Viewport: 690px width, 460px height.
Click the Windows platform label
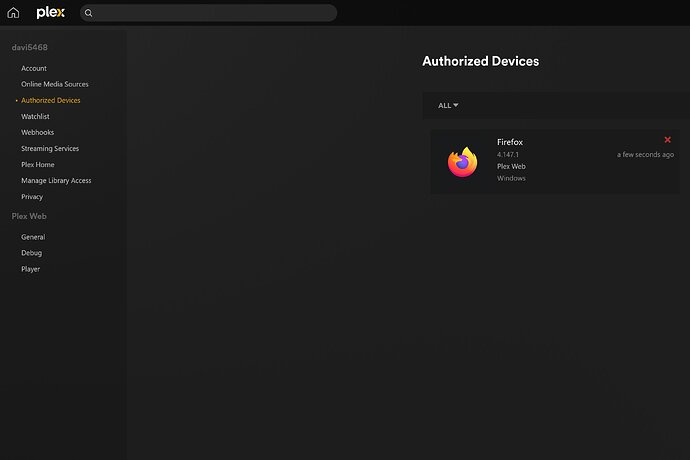coord(511,178)
